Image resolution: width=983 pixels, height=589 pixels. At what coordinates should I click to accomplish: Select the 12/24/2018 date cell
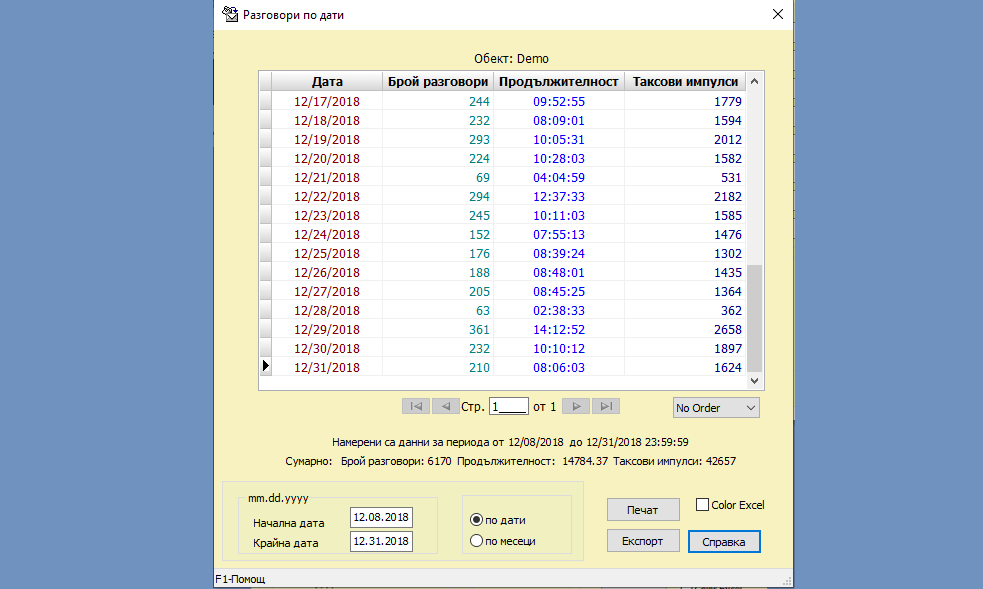[327, 234]
